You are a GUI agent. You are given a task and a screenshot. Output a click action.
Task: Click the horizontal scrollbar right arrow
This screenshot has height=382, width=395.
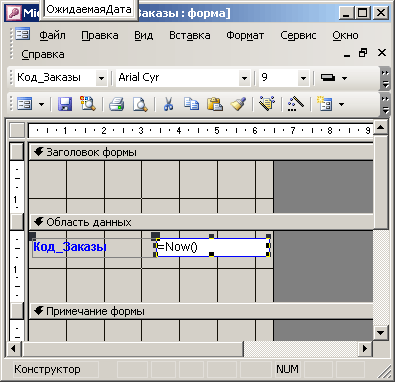[365, 349]
